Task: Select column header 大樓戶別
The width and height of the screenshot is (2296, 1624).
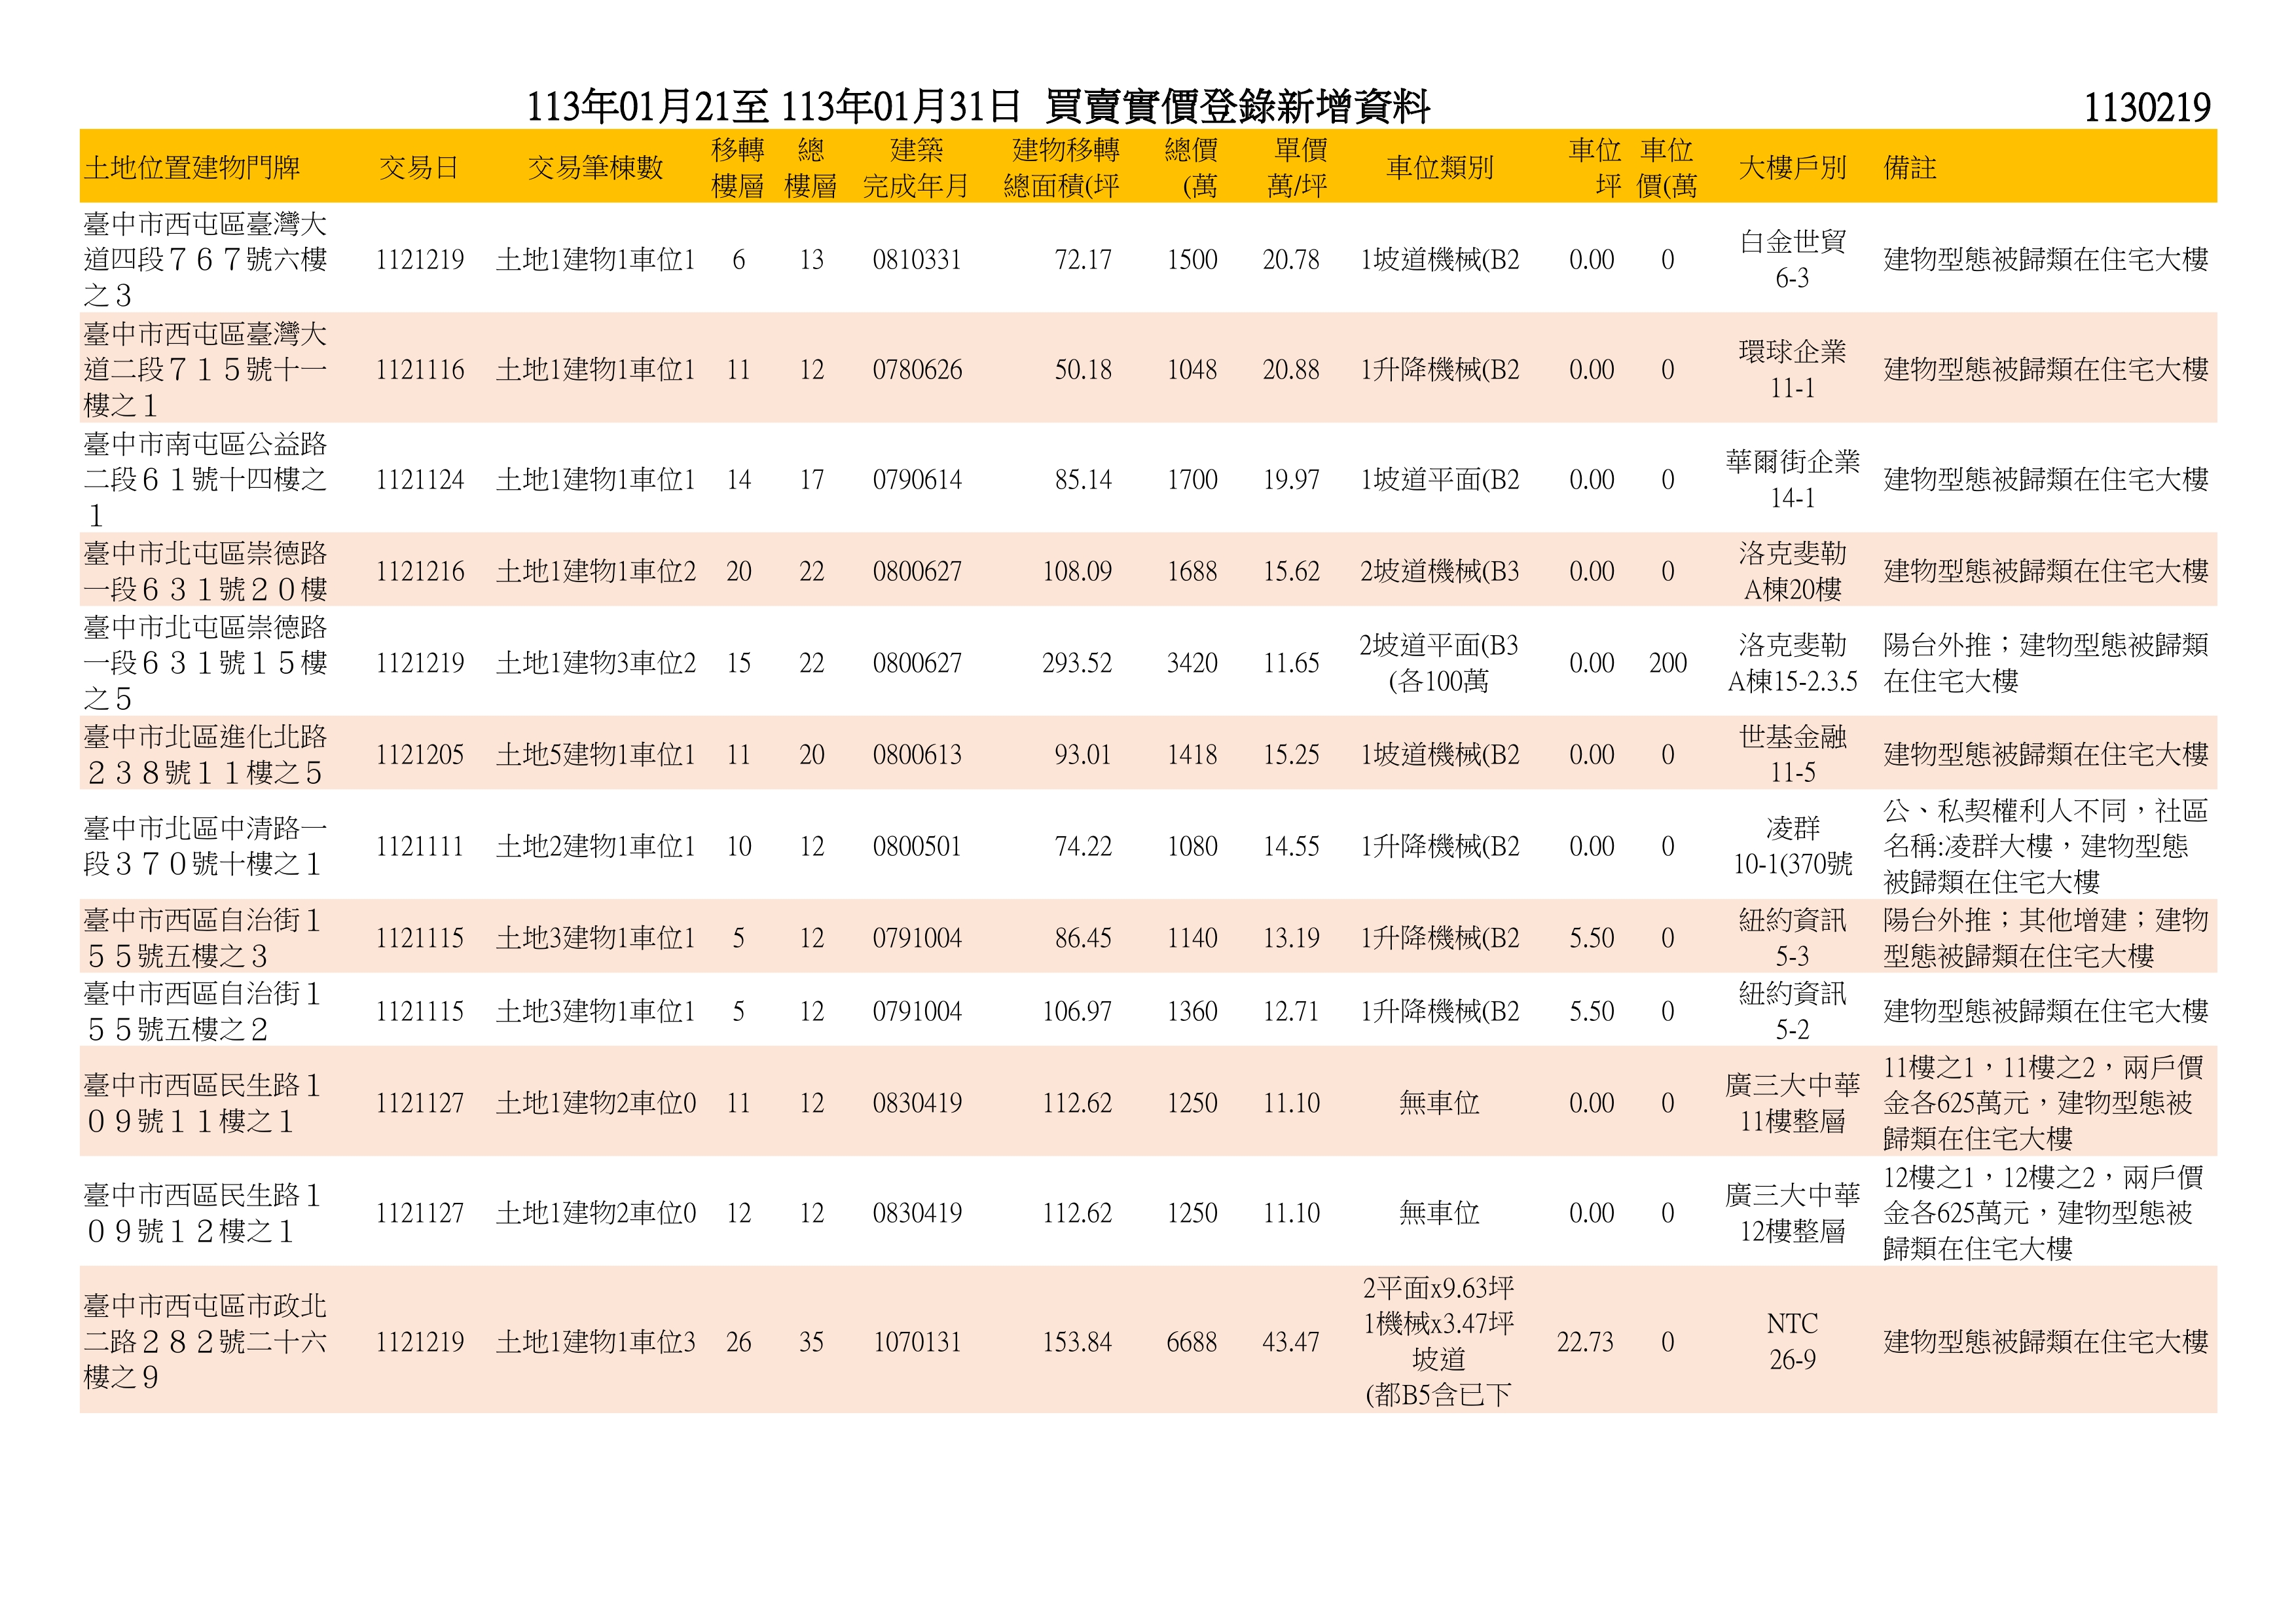Action: click(x=1792, y=167)
